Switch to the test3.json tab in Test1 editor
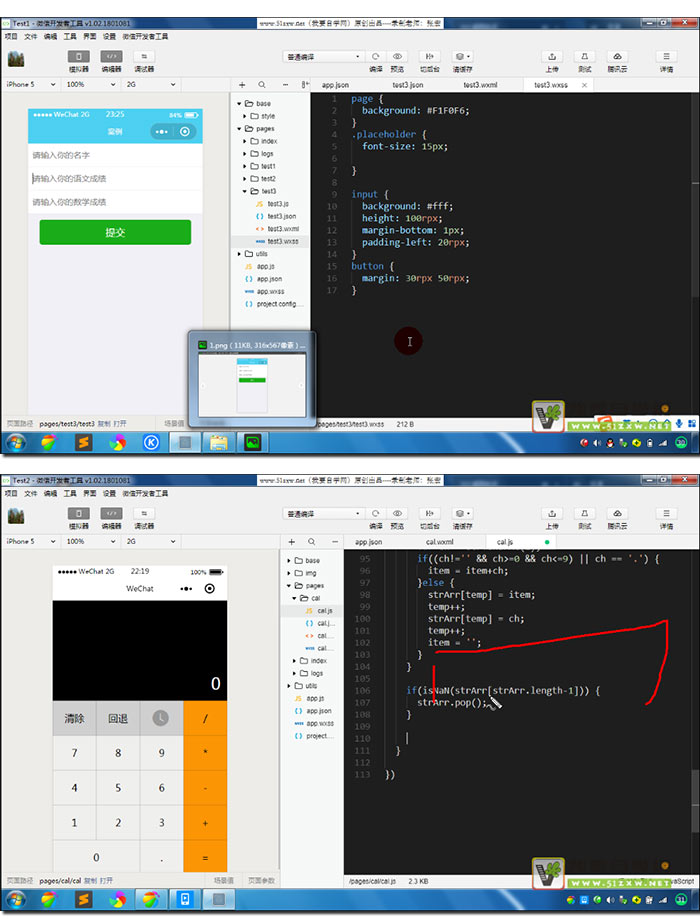Image resolution: width=700 pixels, height=924 pixels. [x=408, y=85]
